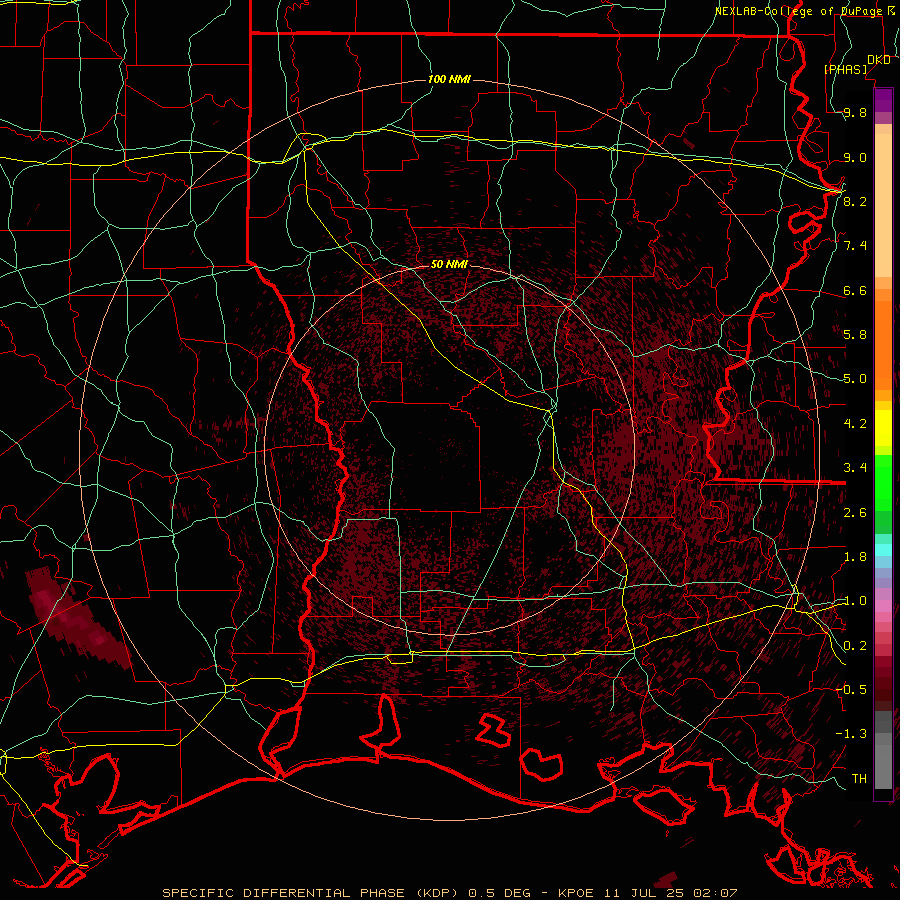
Task: Click the 4.2 value on the color scale
Action: [x=855, y=424]
